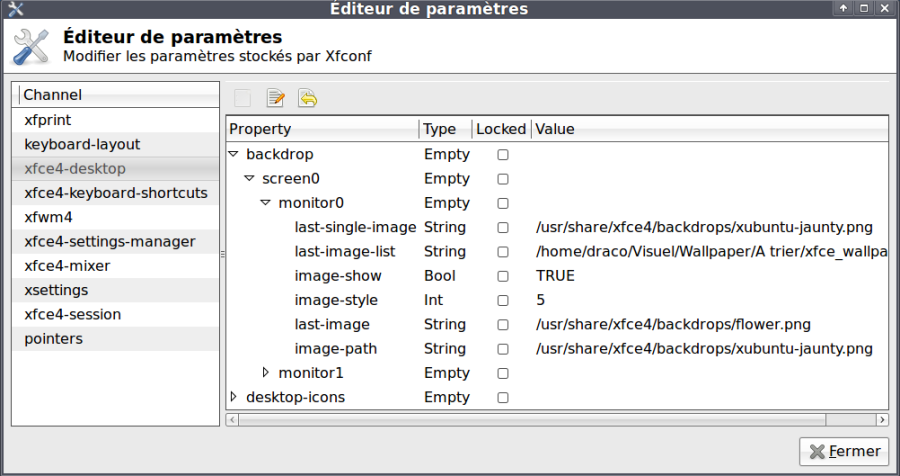900x476 pixels.
Task: Select the last-single-image property
Action: pos(355,227)
